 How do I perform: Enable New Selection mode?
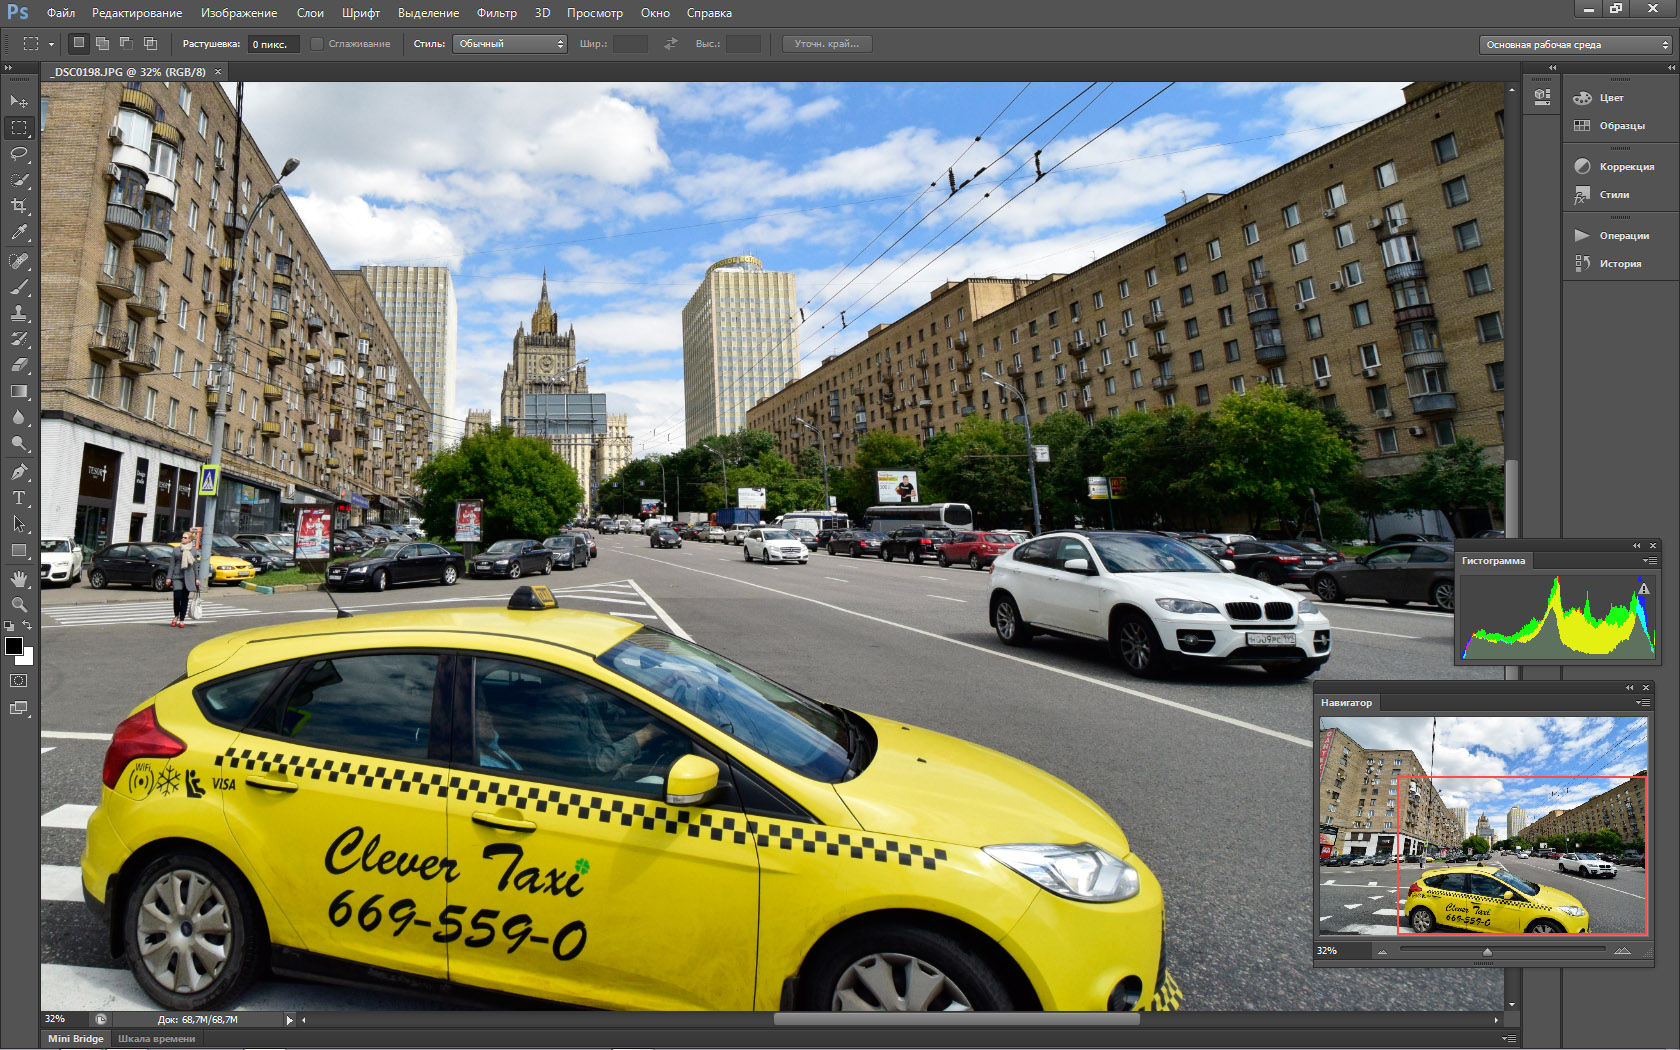pos(79,43)
